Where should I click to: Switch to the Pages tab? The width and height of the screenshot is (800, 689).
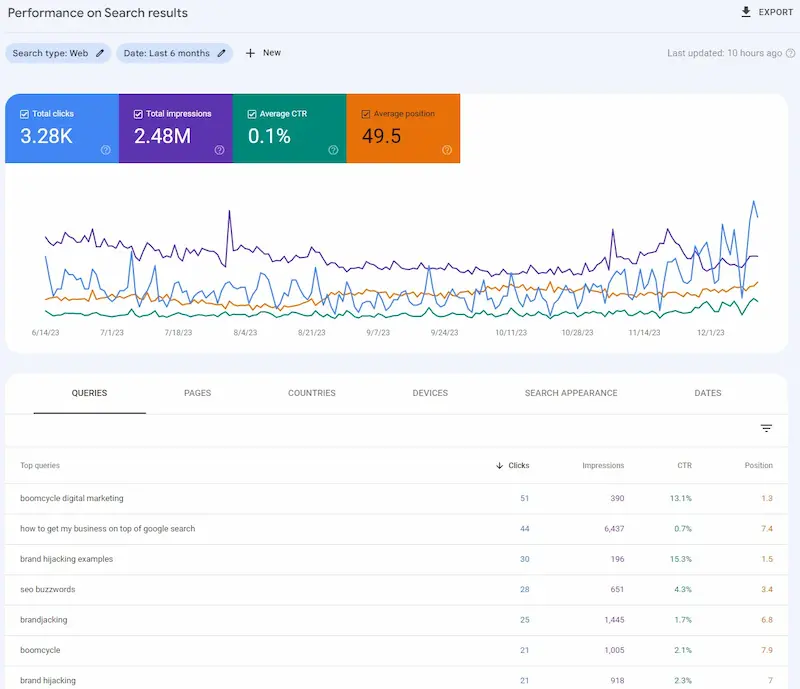(197, 393)
